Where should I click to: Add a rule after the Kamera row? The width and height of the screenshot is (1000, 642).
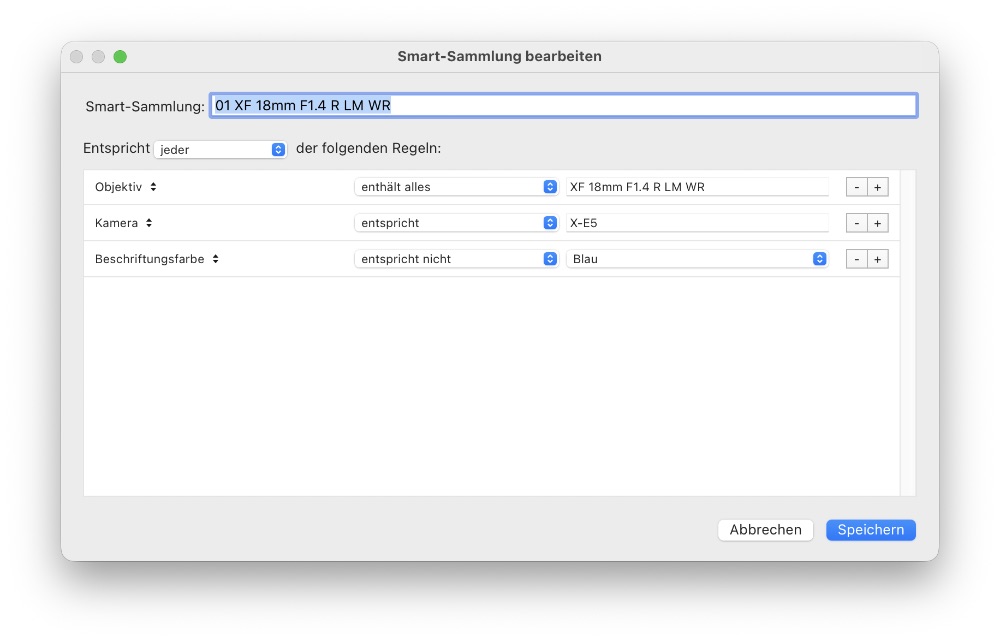coord(877,223)
